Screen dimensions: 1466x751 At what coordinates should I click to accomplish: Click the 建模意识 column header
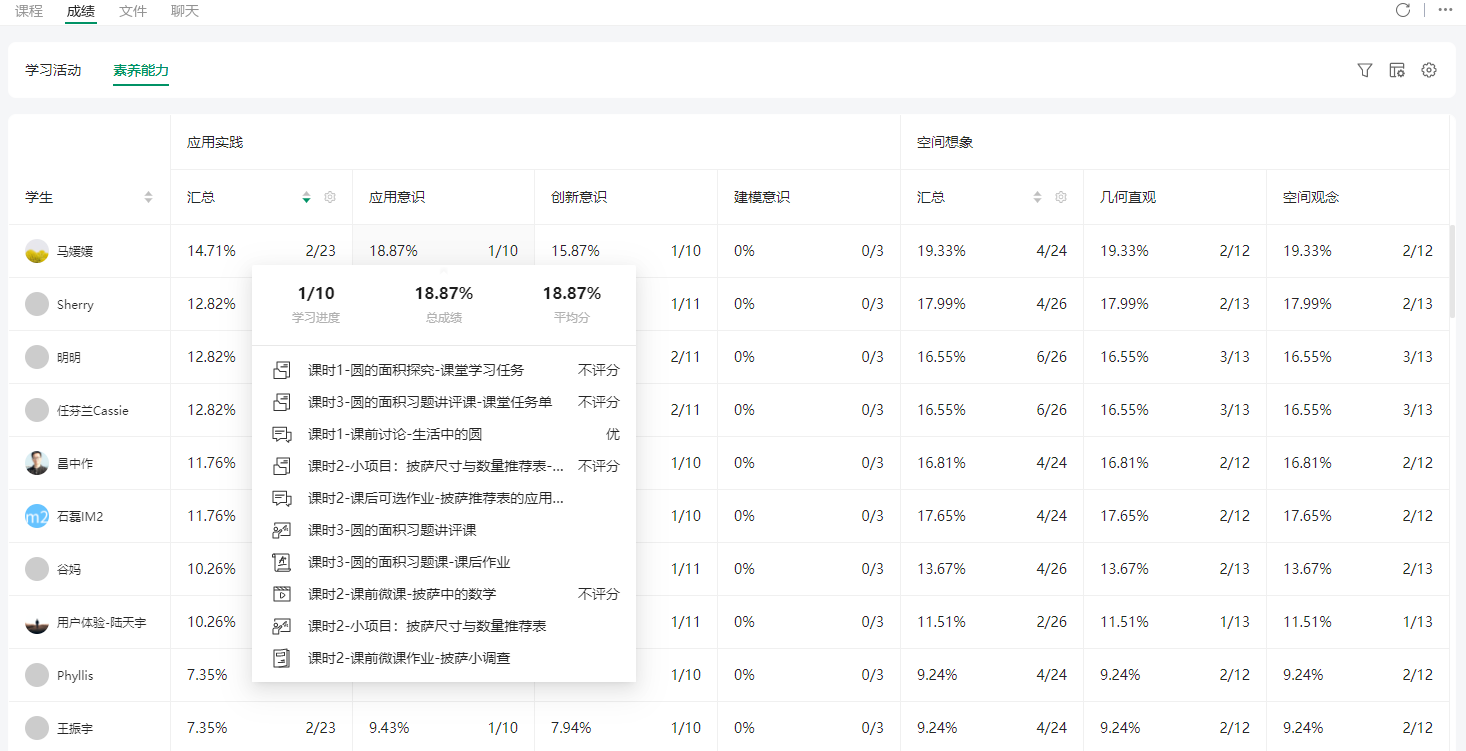pyautogui.click(x=762, y=198)
